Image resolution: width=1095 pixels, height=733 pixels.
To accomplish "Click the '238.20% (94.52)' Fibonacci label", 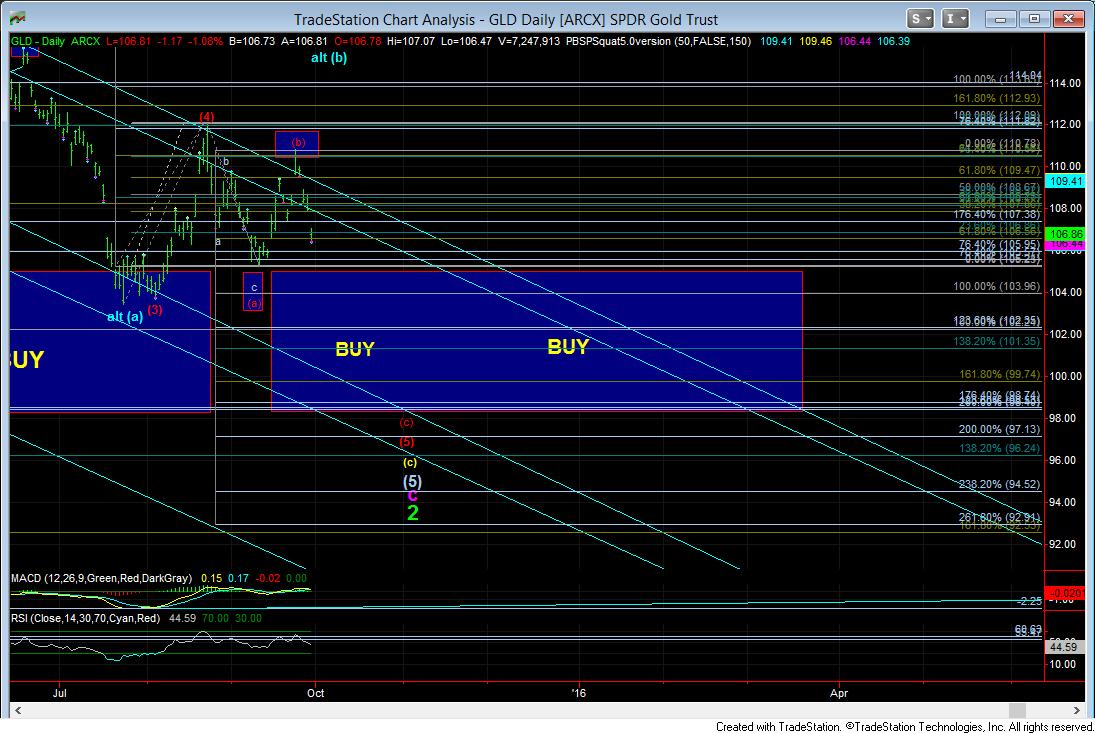I will click(x=999, y=484).
